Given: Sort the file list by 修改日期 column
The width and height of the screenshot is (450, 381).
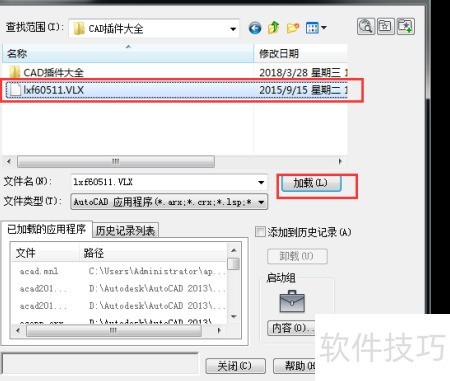Looking at the screenshot, I should click(x=300, y=53).
